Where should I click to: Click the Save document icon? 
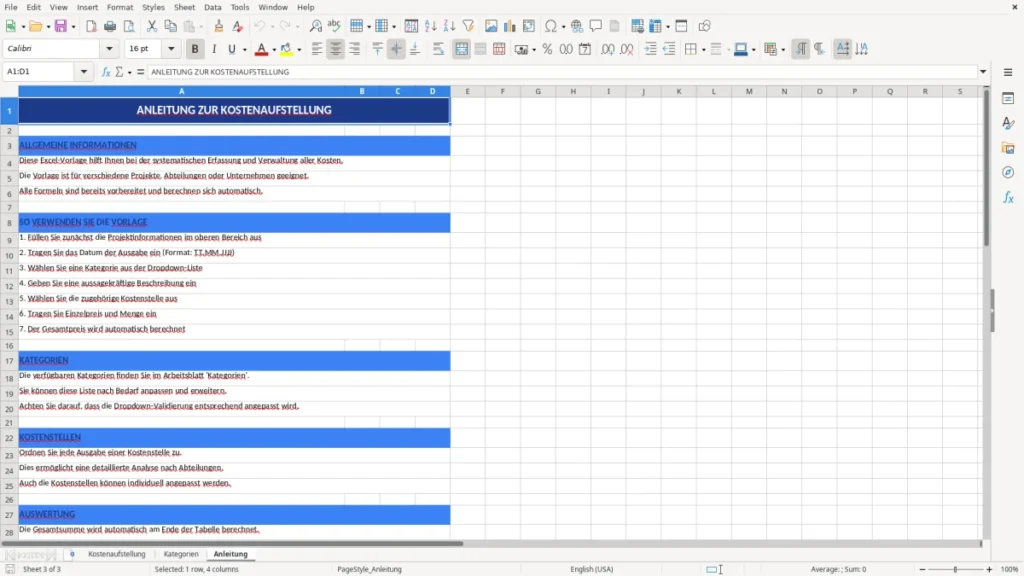(61, 26)
